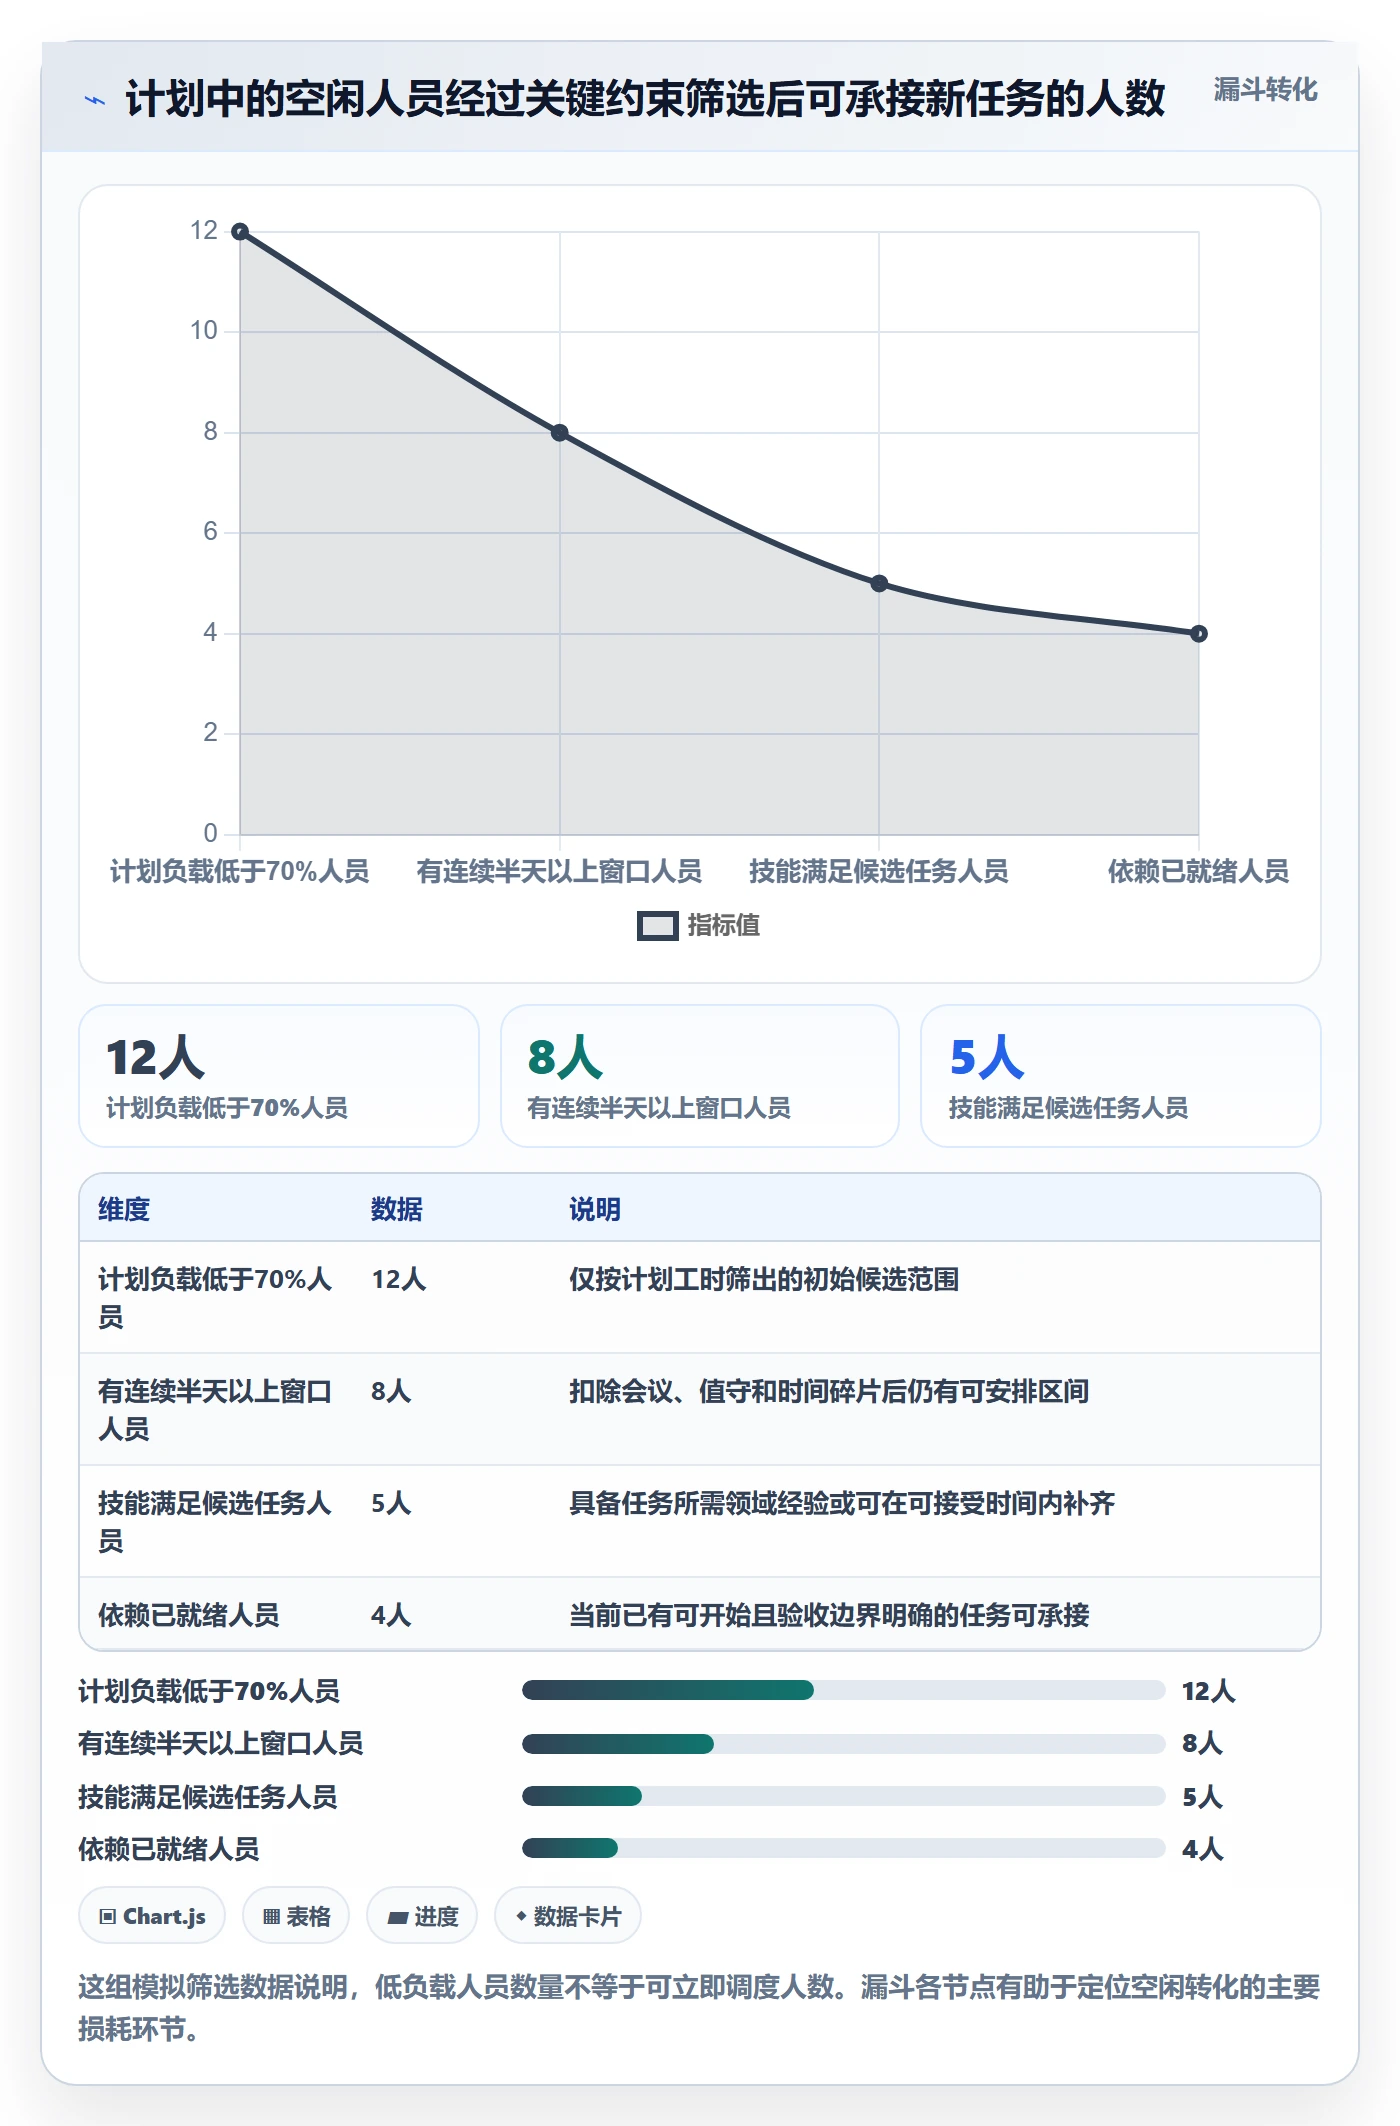
Task: Click the description 当前已有可开始且验收边界明确的任务可承接
Action: [829, 1616]
